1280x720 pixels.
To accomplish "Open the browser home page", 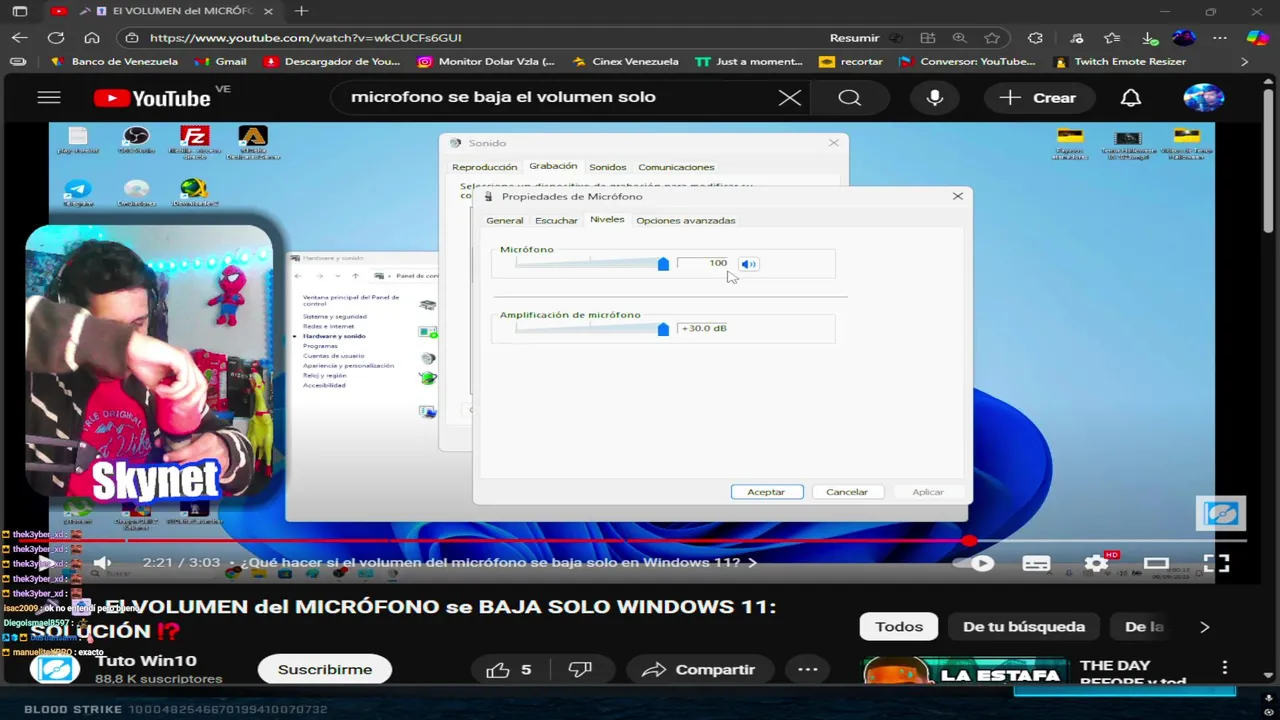I will [92, 38].
